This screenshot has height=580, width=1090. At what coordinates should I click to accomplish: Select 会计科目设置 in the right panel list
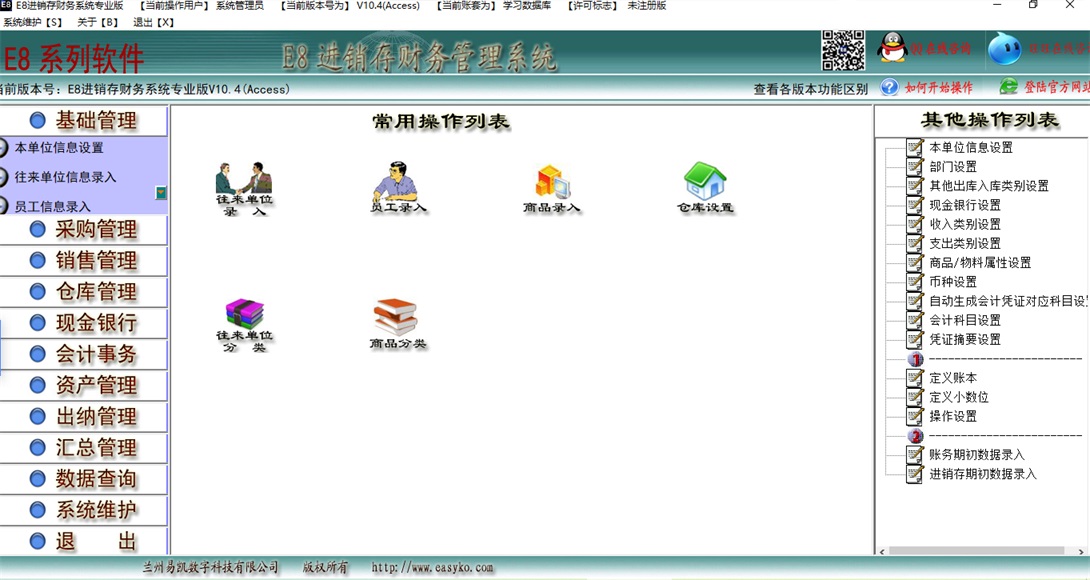click(x=965, y=320)
